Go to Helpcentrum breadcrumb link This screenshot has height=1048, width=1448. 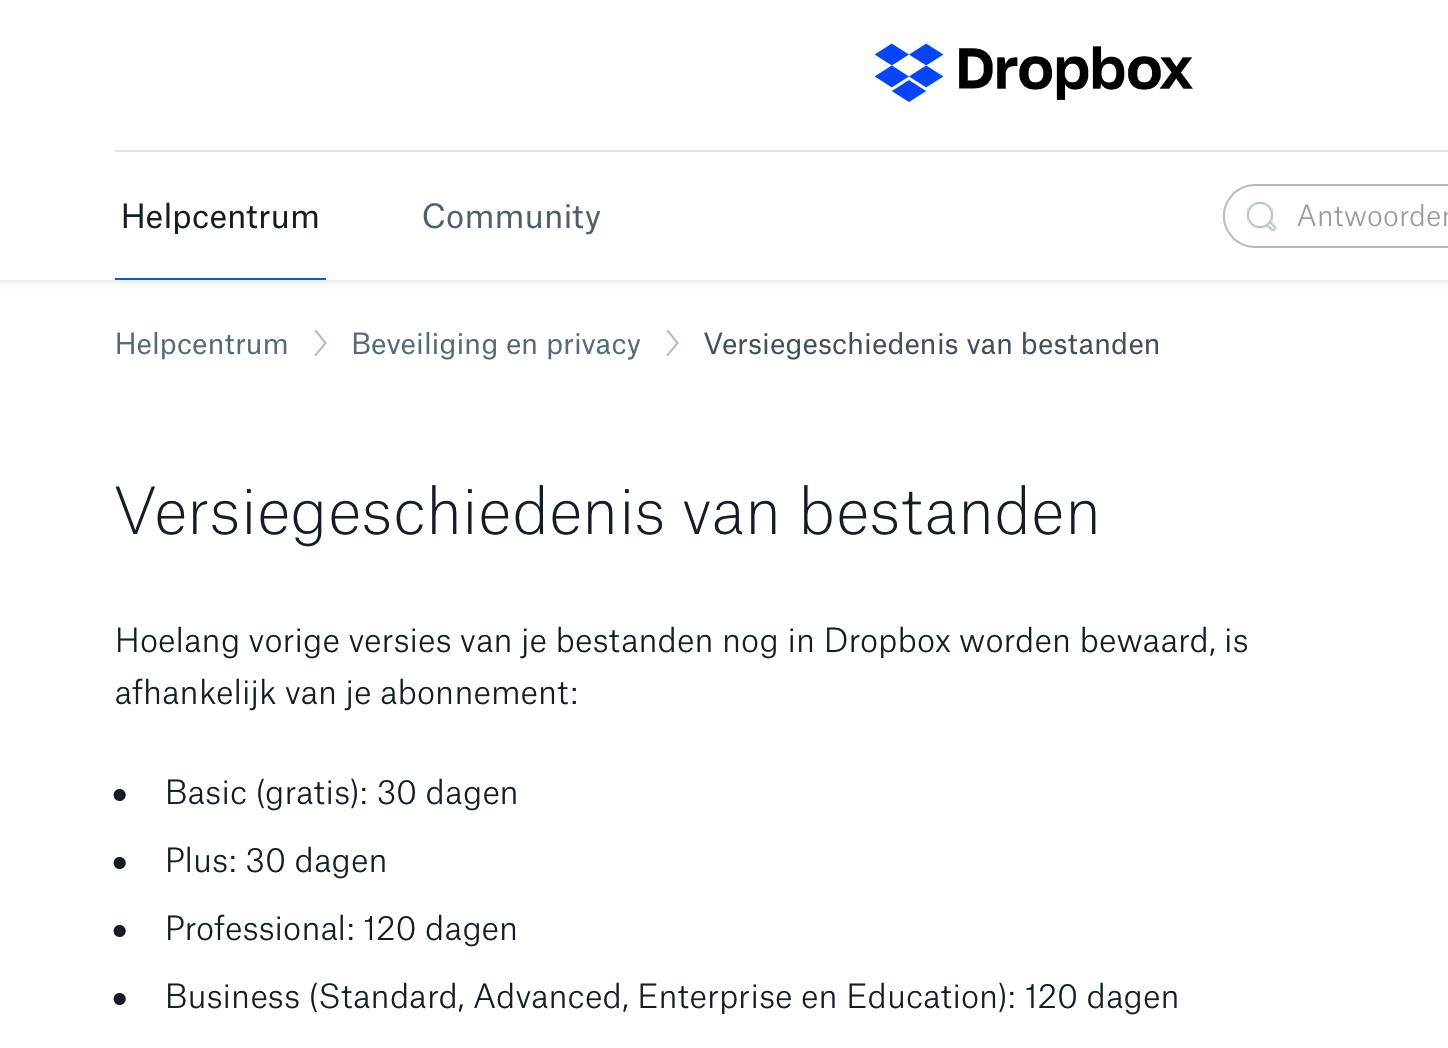[201, 344]
